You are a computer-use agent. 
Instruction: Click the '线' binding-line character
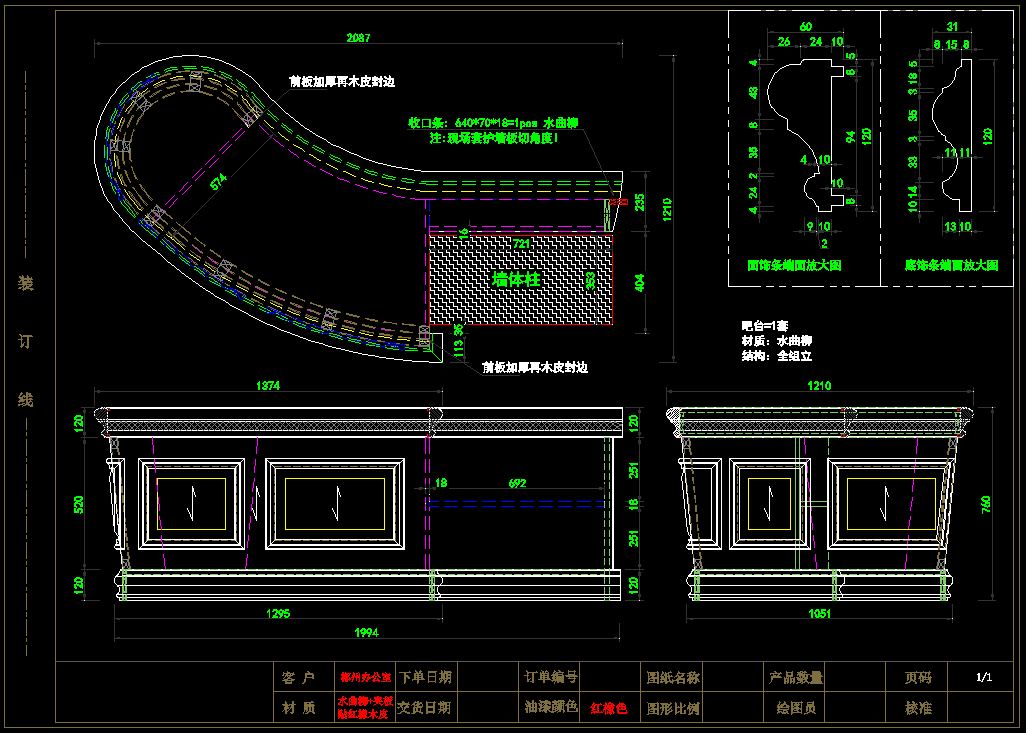pos(26,399)
